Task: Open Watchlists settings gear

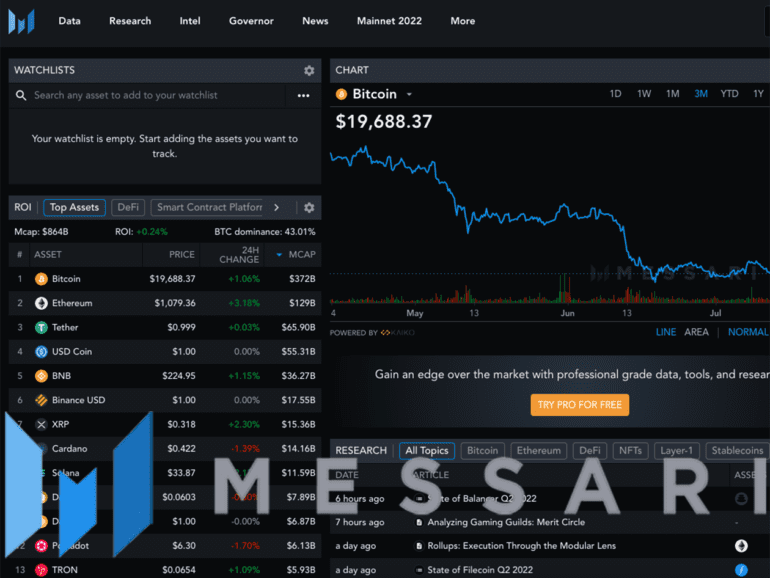Action: pos(309,71)
